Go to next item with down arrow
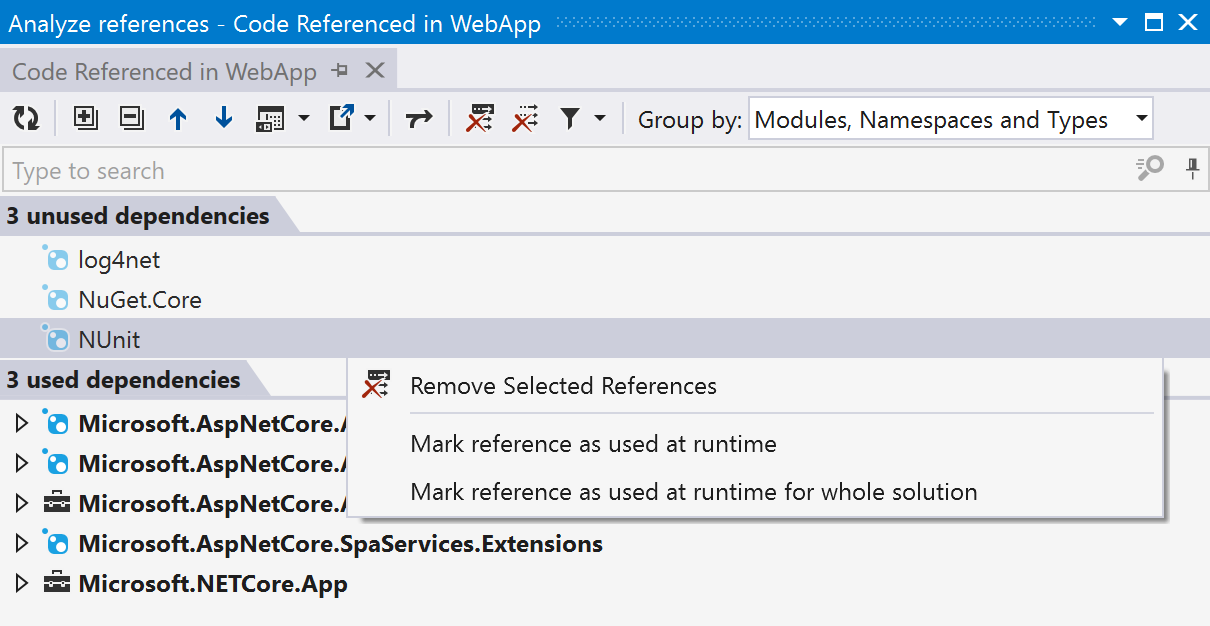The height and width of the screenshot is (626, 1210). [224, 119]
